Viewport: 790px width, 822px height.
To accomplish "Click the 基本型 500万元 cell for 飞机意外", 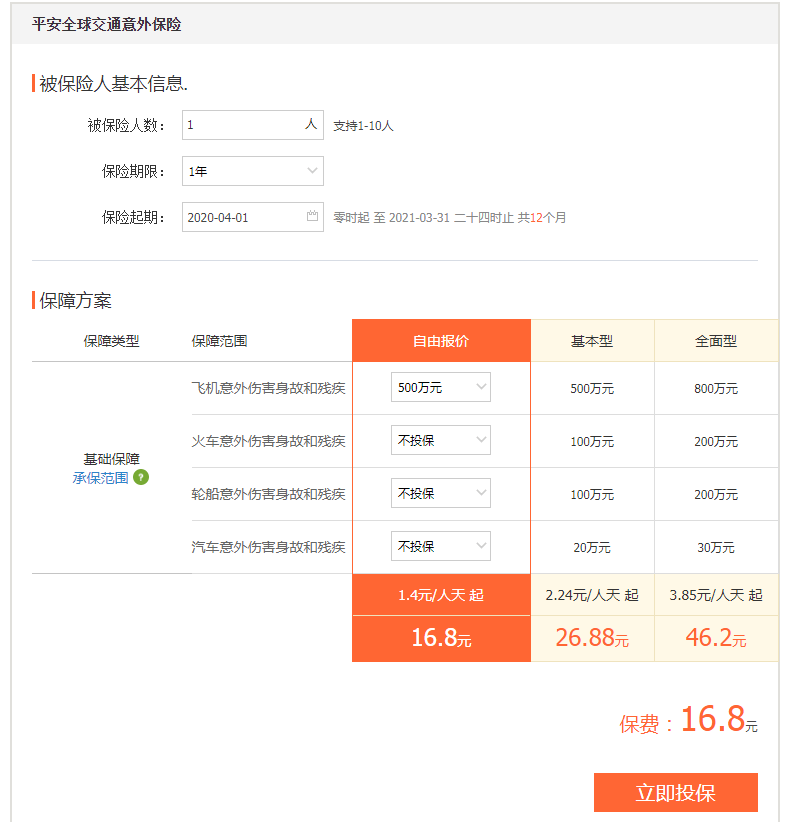I will point(592,388).
